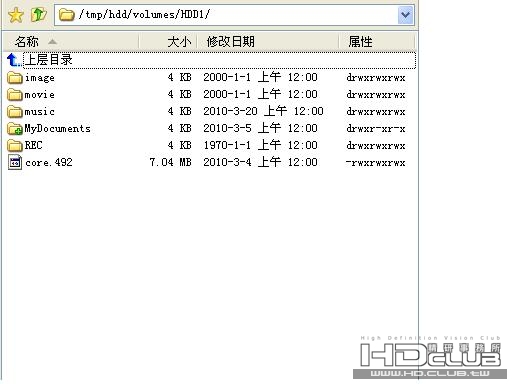This screenshot has height=384, width=512.
Task: Sort by the 大小 column header
Action: coord(168,42)
